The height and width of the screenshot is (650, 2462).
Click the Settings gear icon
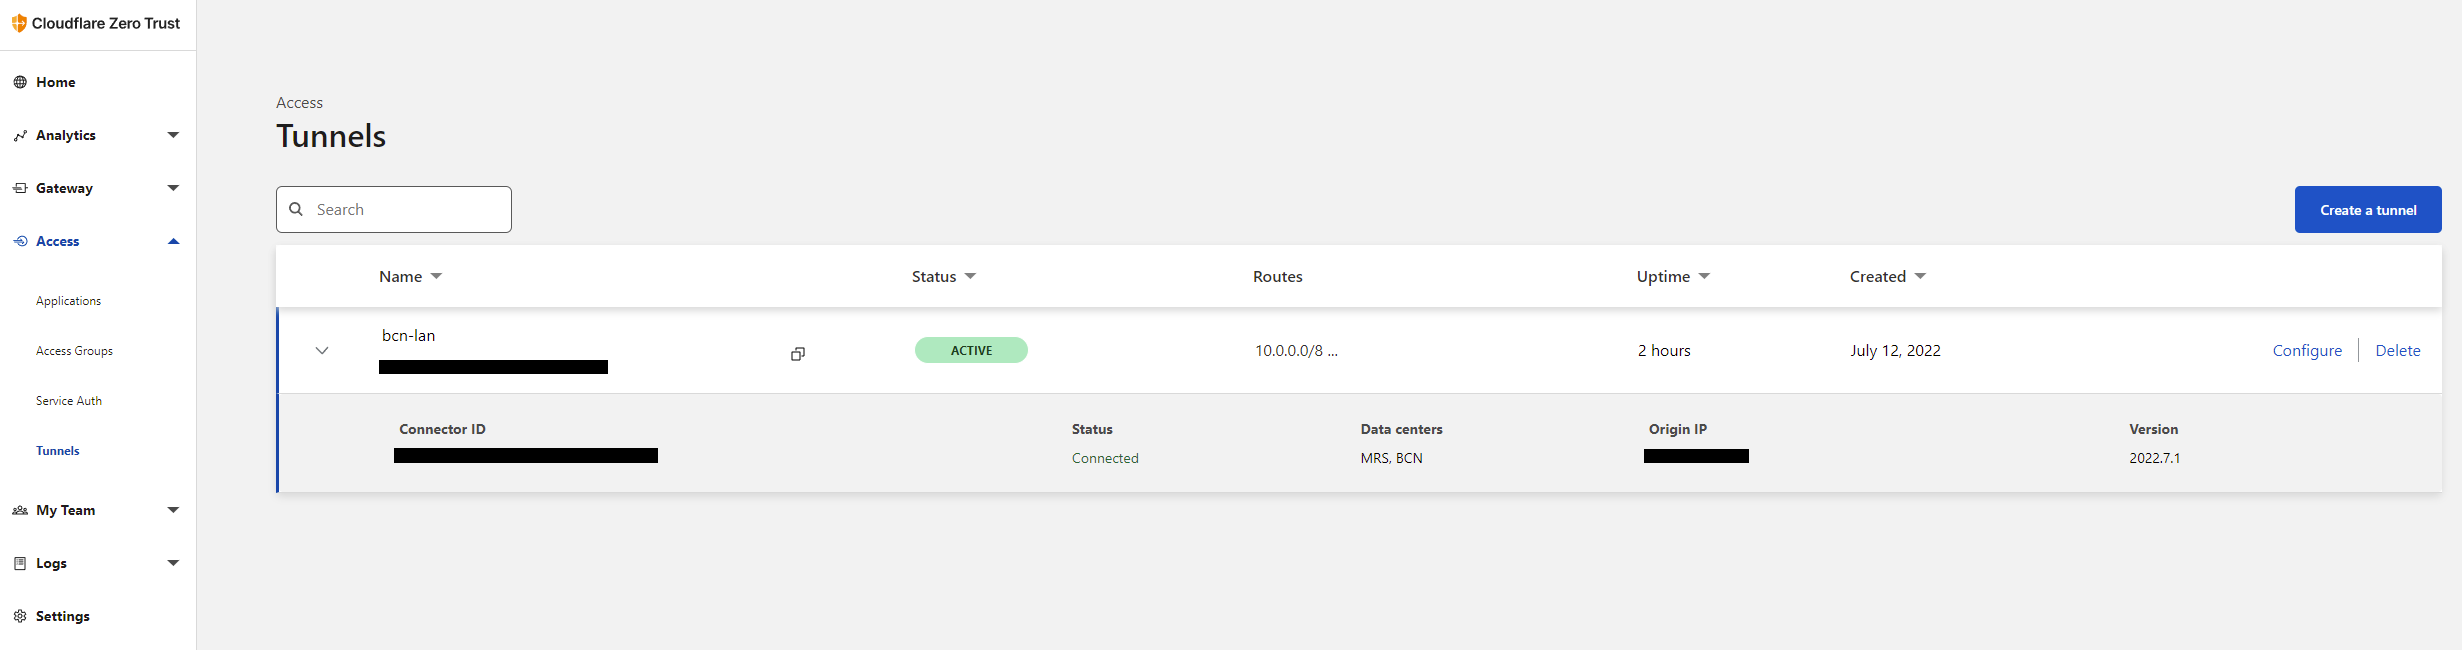click(20, 616)
